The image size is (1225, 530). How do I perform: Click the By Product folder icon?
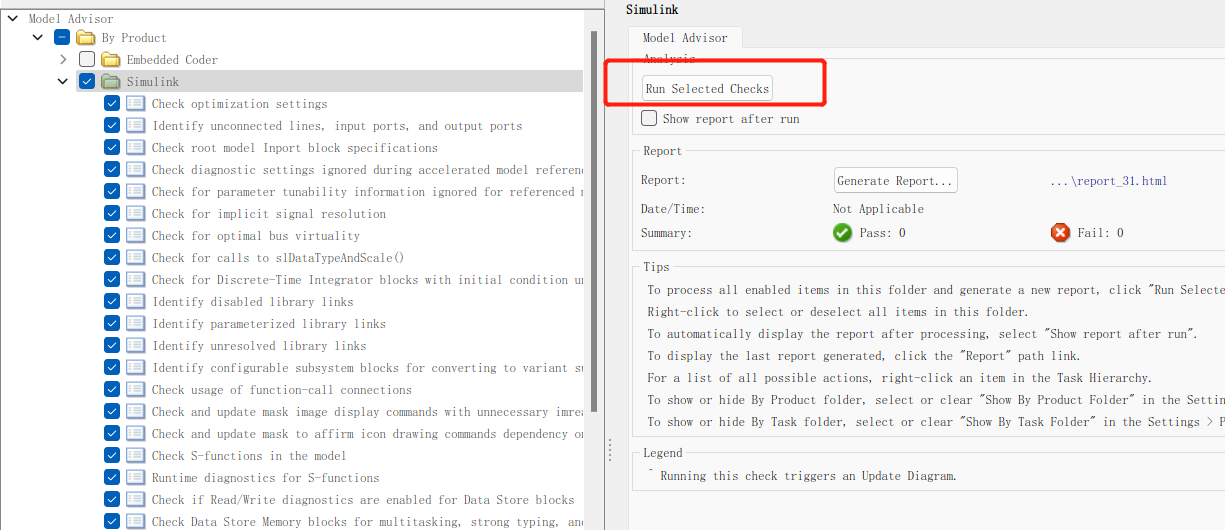point(86,38)
